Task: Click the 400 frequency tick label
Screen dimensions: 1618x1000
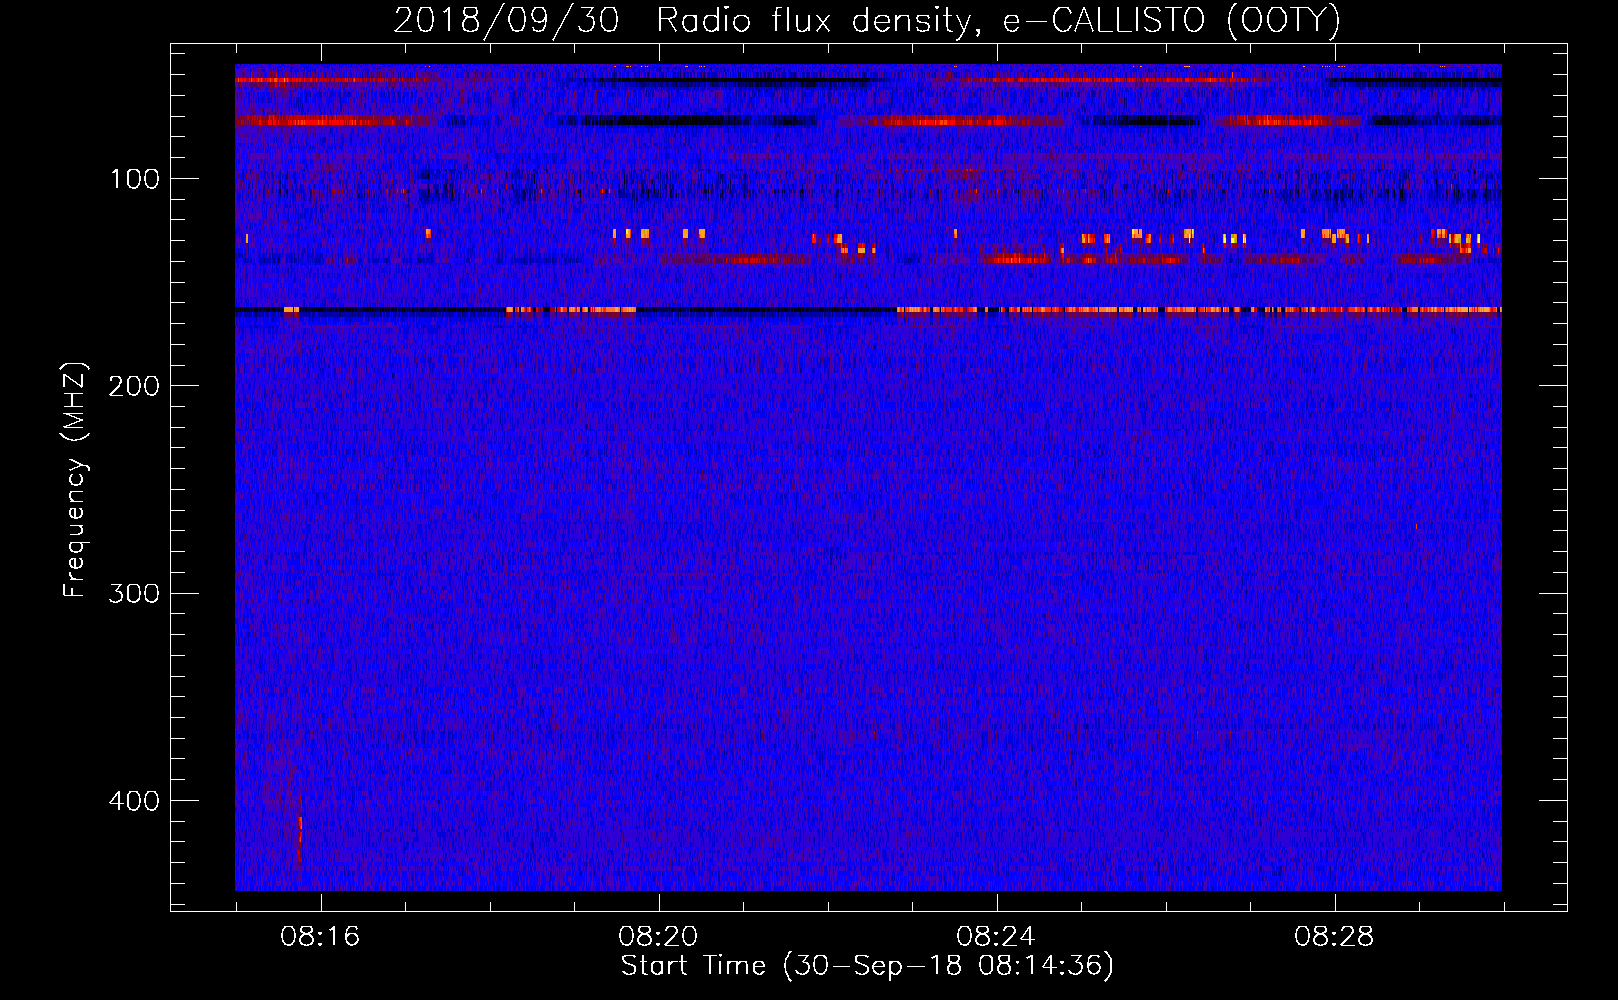Action: point(134,801)
